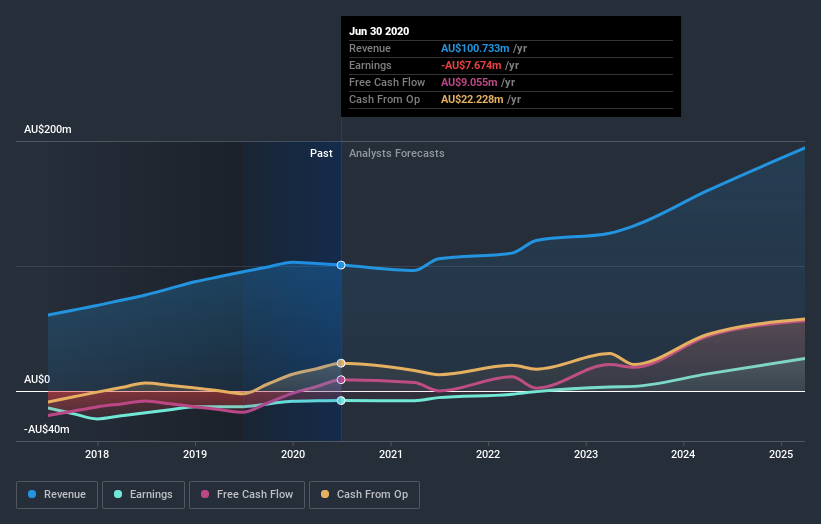Click the teal Earnings legend dot
This screenshot has width=821, height=524.
[118, 494]
